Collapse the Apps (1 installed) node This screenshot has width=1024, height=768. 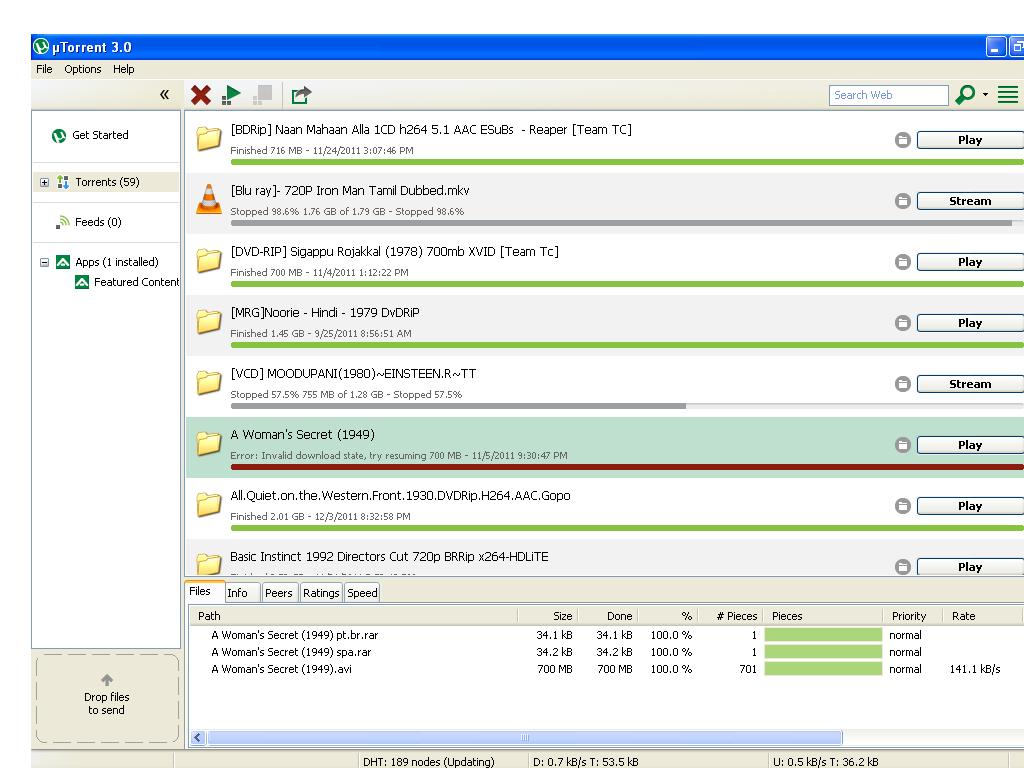tap(44, 263)
